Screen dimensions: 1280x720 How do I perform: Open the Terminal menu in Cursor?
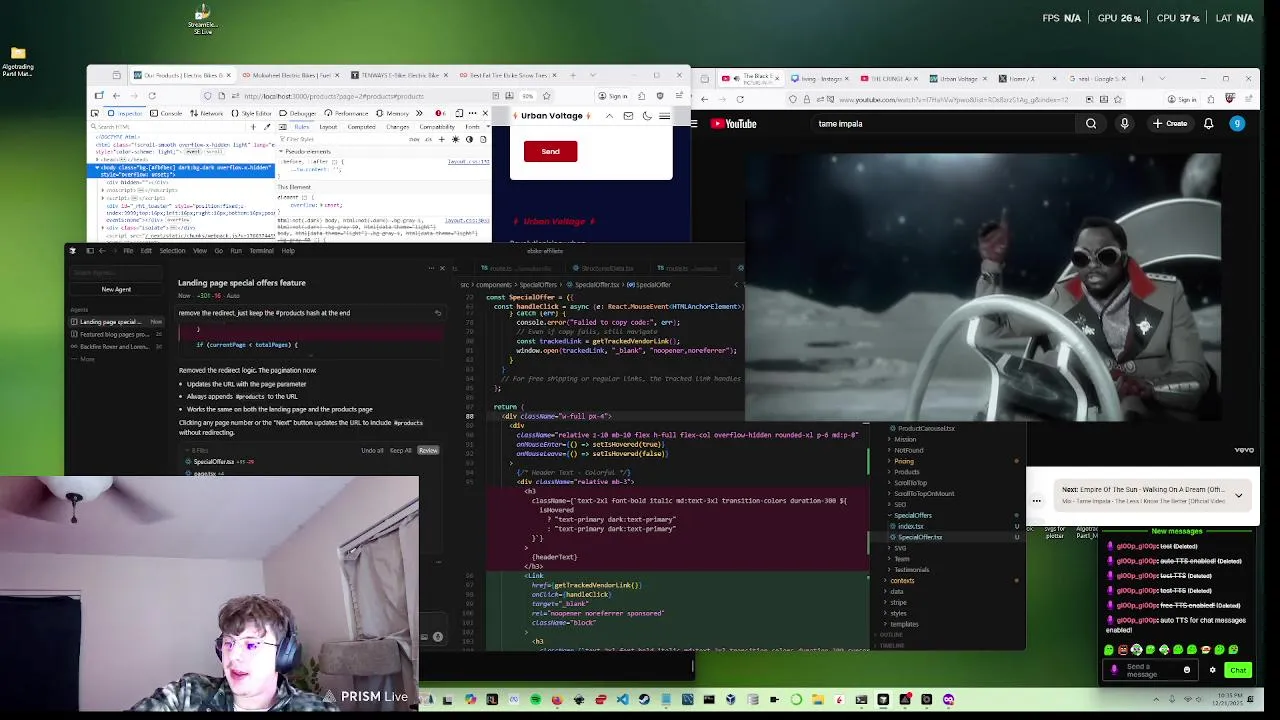tap(261, 251)
